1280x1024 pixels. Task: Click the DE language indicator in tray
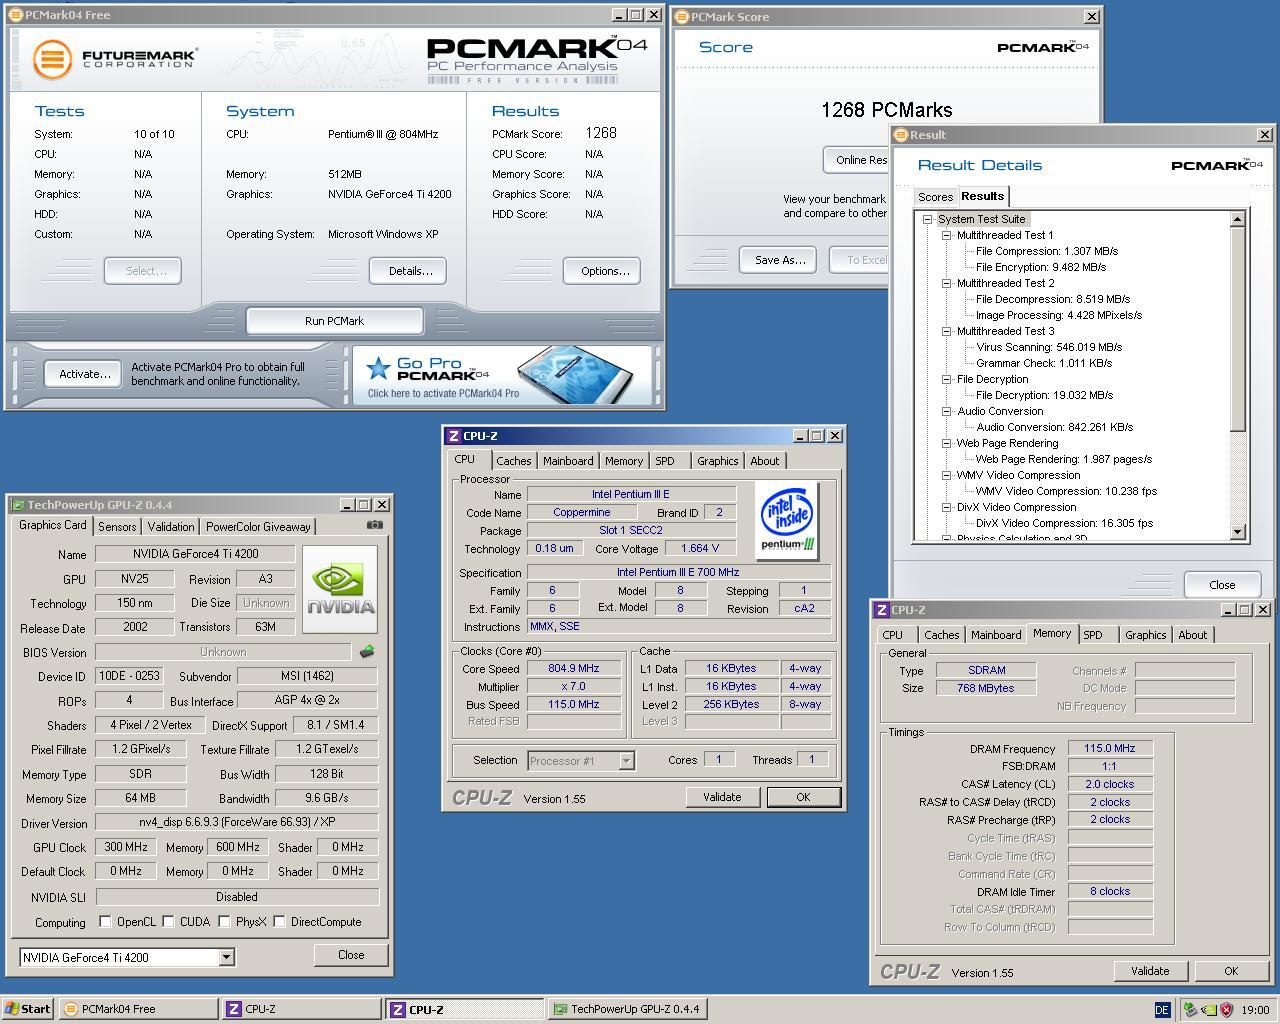[1162, 1010]
